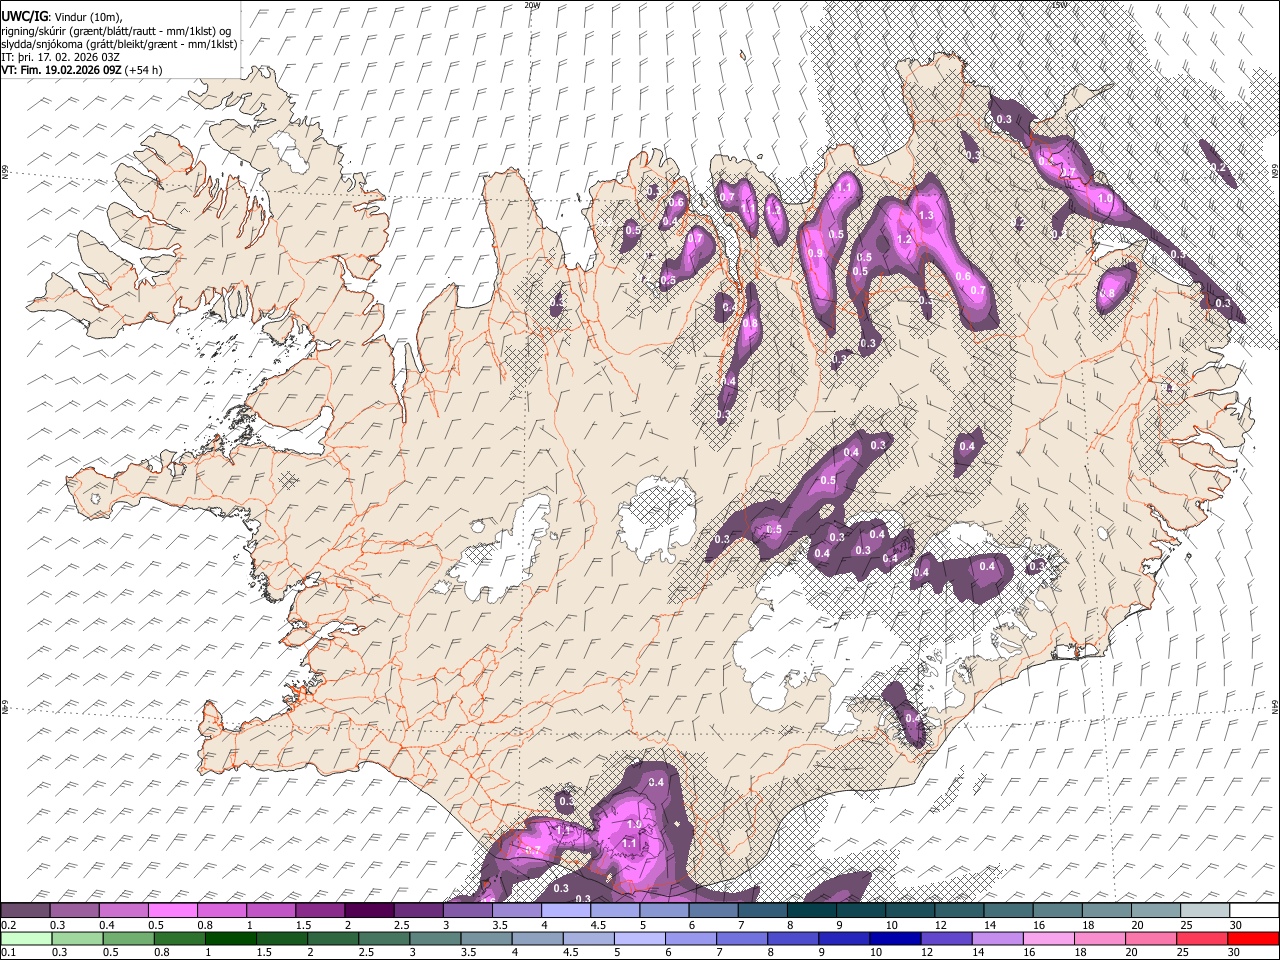Pick lower legend swatch starting at 3

tap(435, 938)
